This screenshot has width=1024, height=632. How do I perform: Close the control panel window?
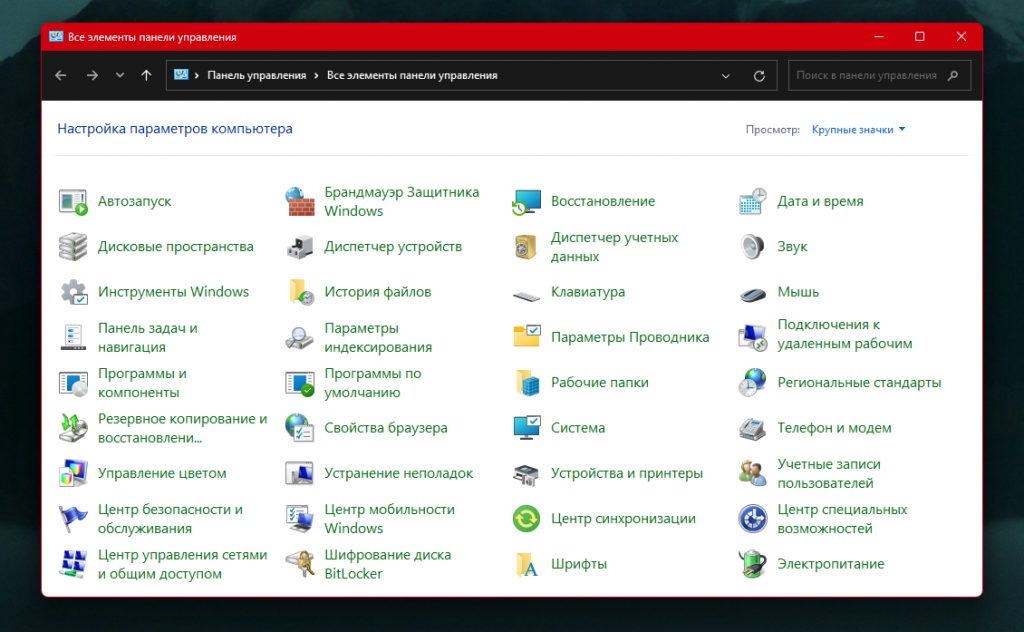click(961, 37)
